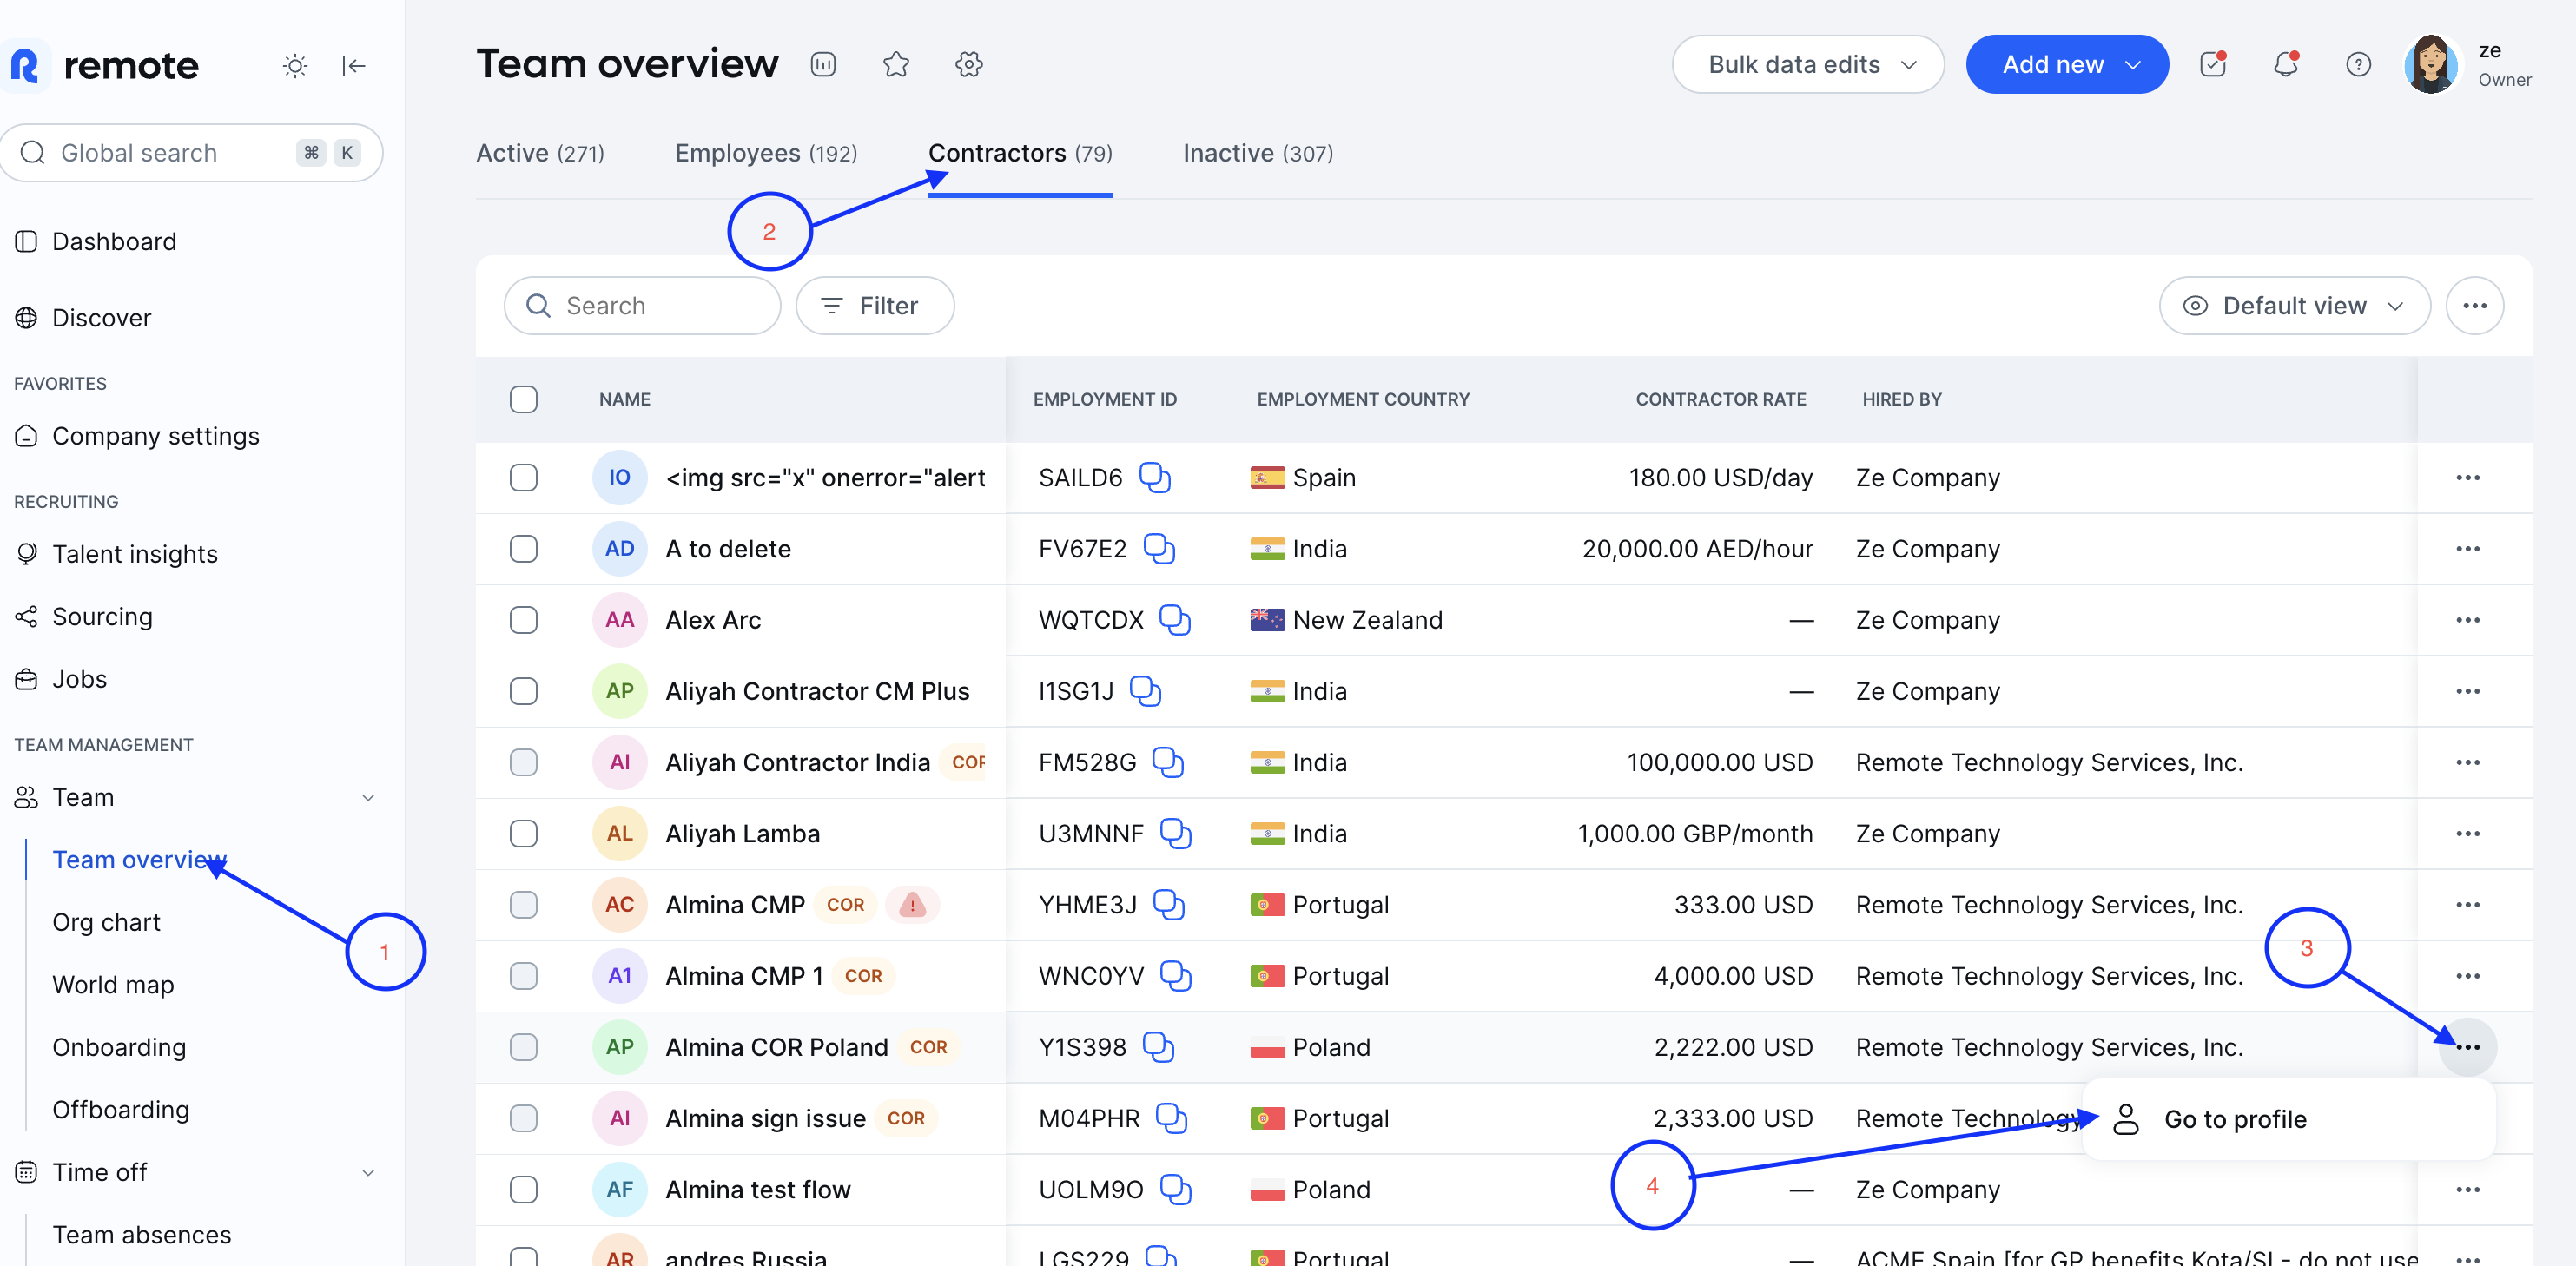
Task: Open row actions for Alex Arc
Action: [2467, 620]
